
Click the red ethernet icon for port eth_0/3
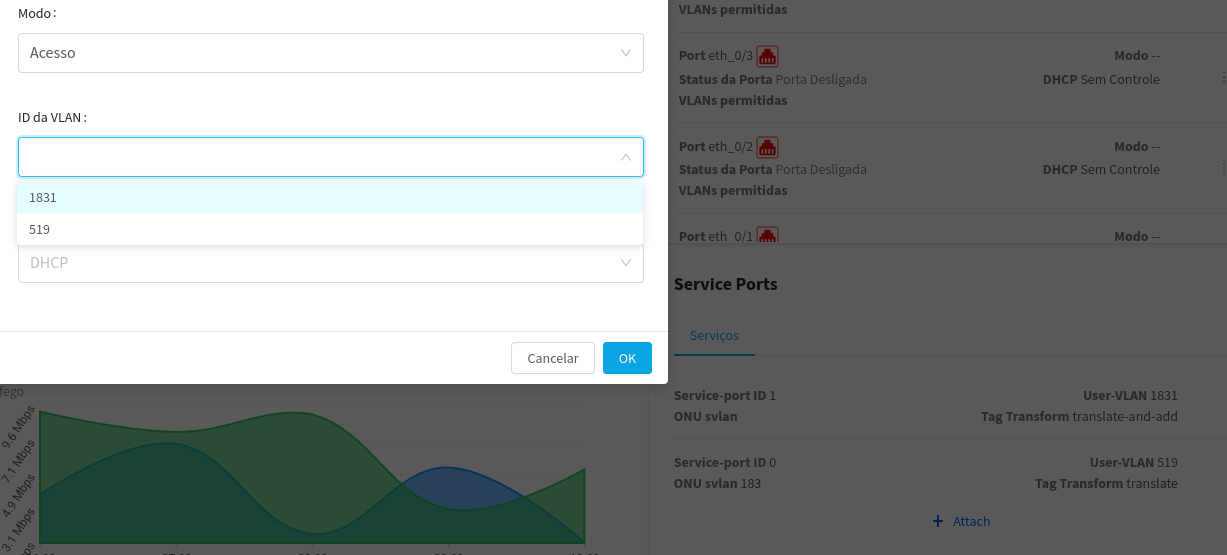coord(767,56)
